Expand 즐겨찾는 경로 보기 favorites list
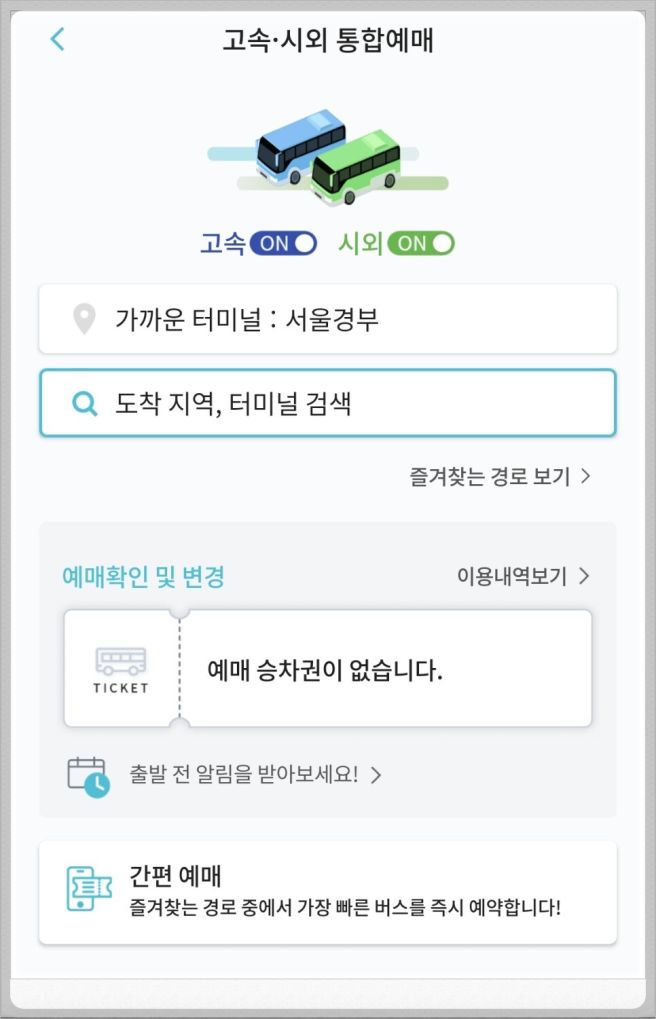 497,477
